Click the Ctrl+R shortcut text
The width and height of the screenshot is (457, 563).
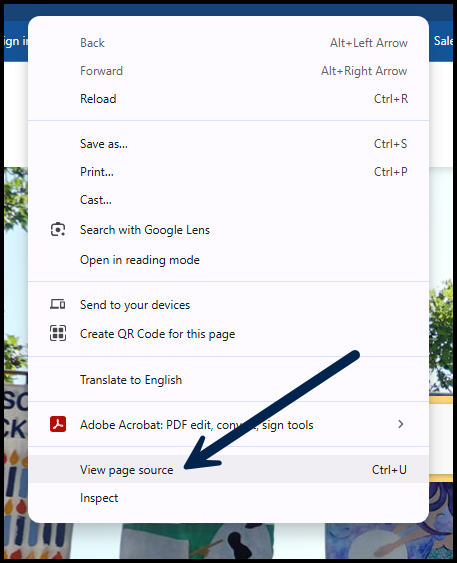coord(391,99)
